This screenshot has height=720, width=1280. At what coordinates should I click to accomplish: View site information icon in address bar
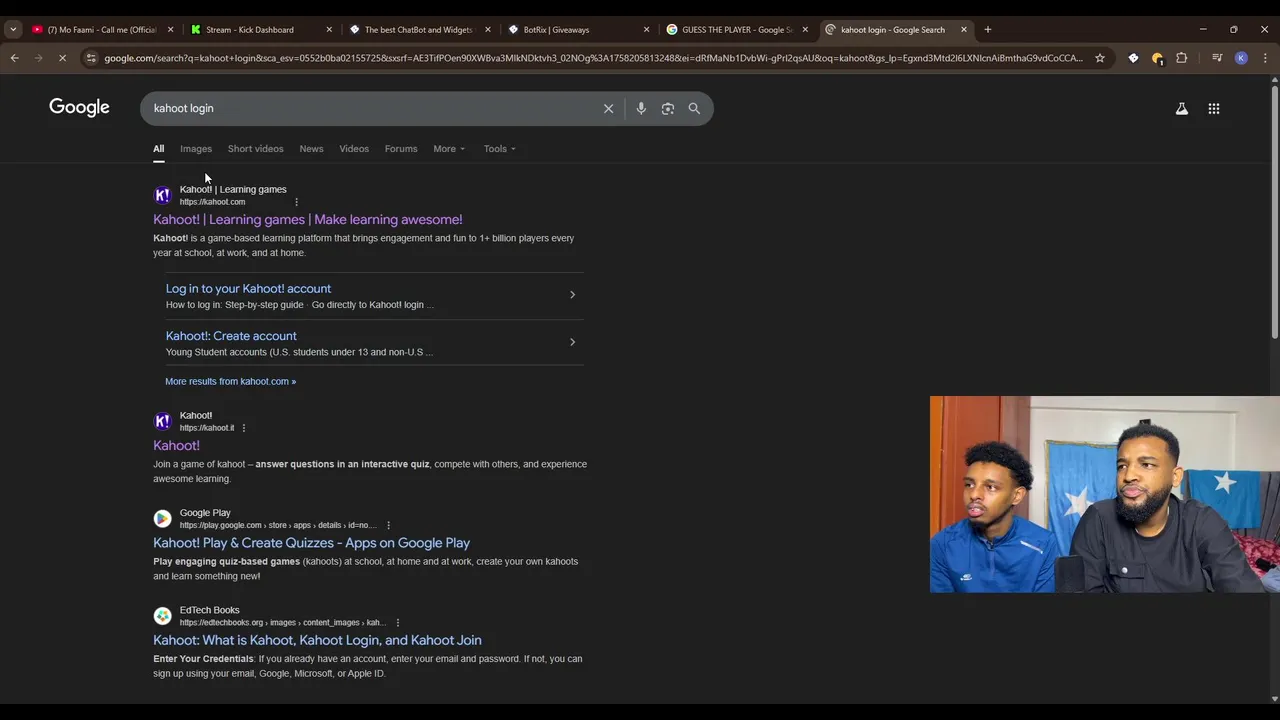(91, 58)
